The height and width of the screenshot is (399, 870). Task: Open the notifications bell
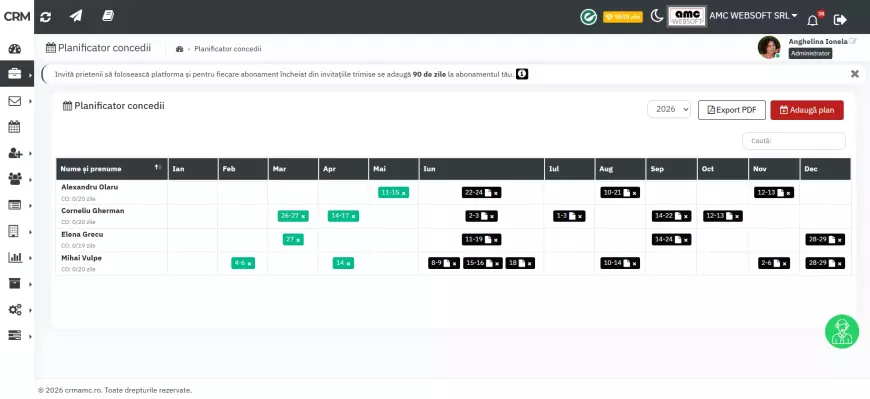coord(812,20)
